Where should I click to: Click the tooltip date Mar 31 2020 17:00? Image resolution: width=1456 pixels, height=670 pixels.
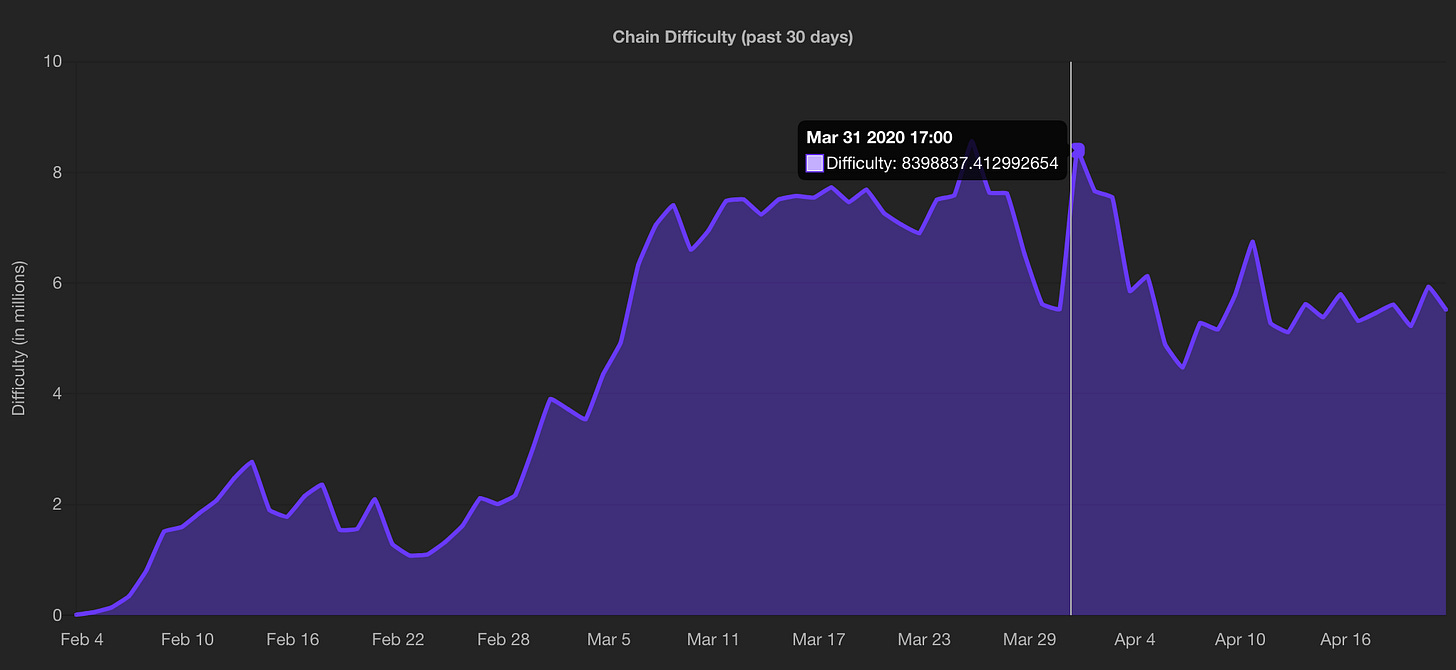[x=879, y=138]
